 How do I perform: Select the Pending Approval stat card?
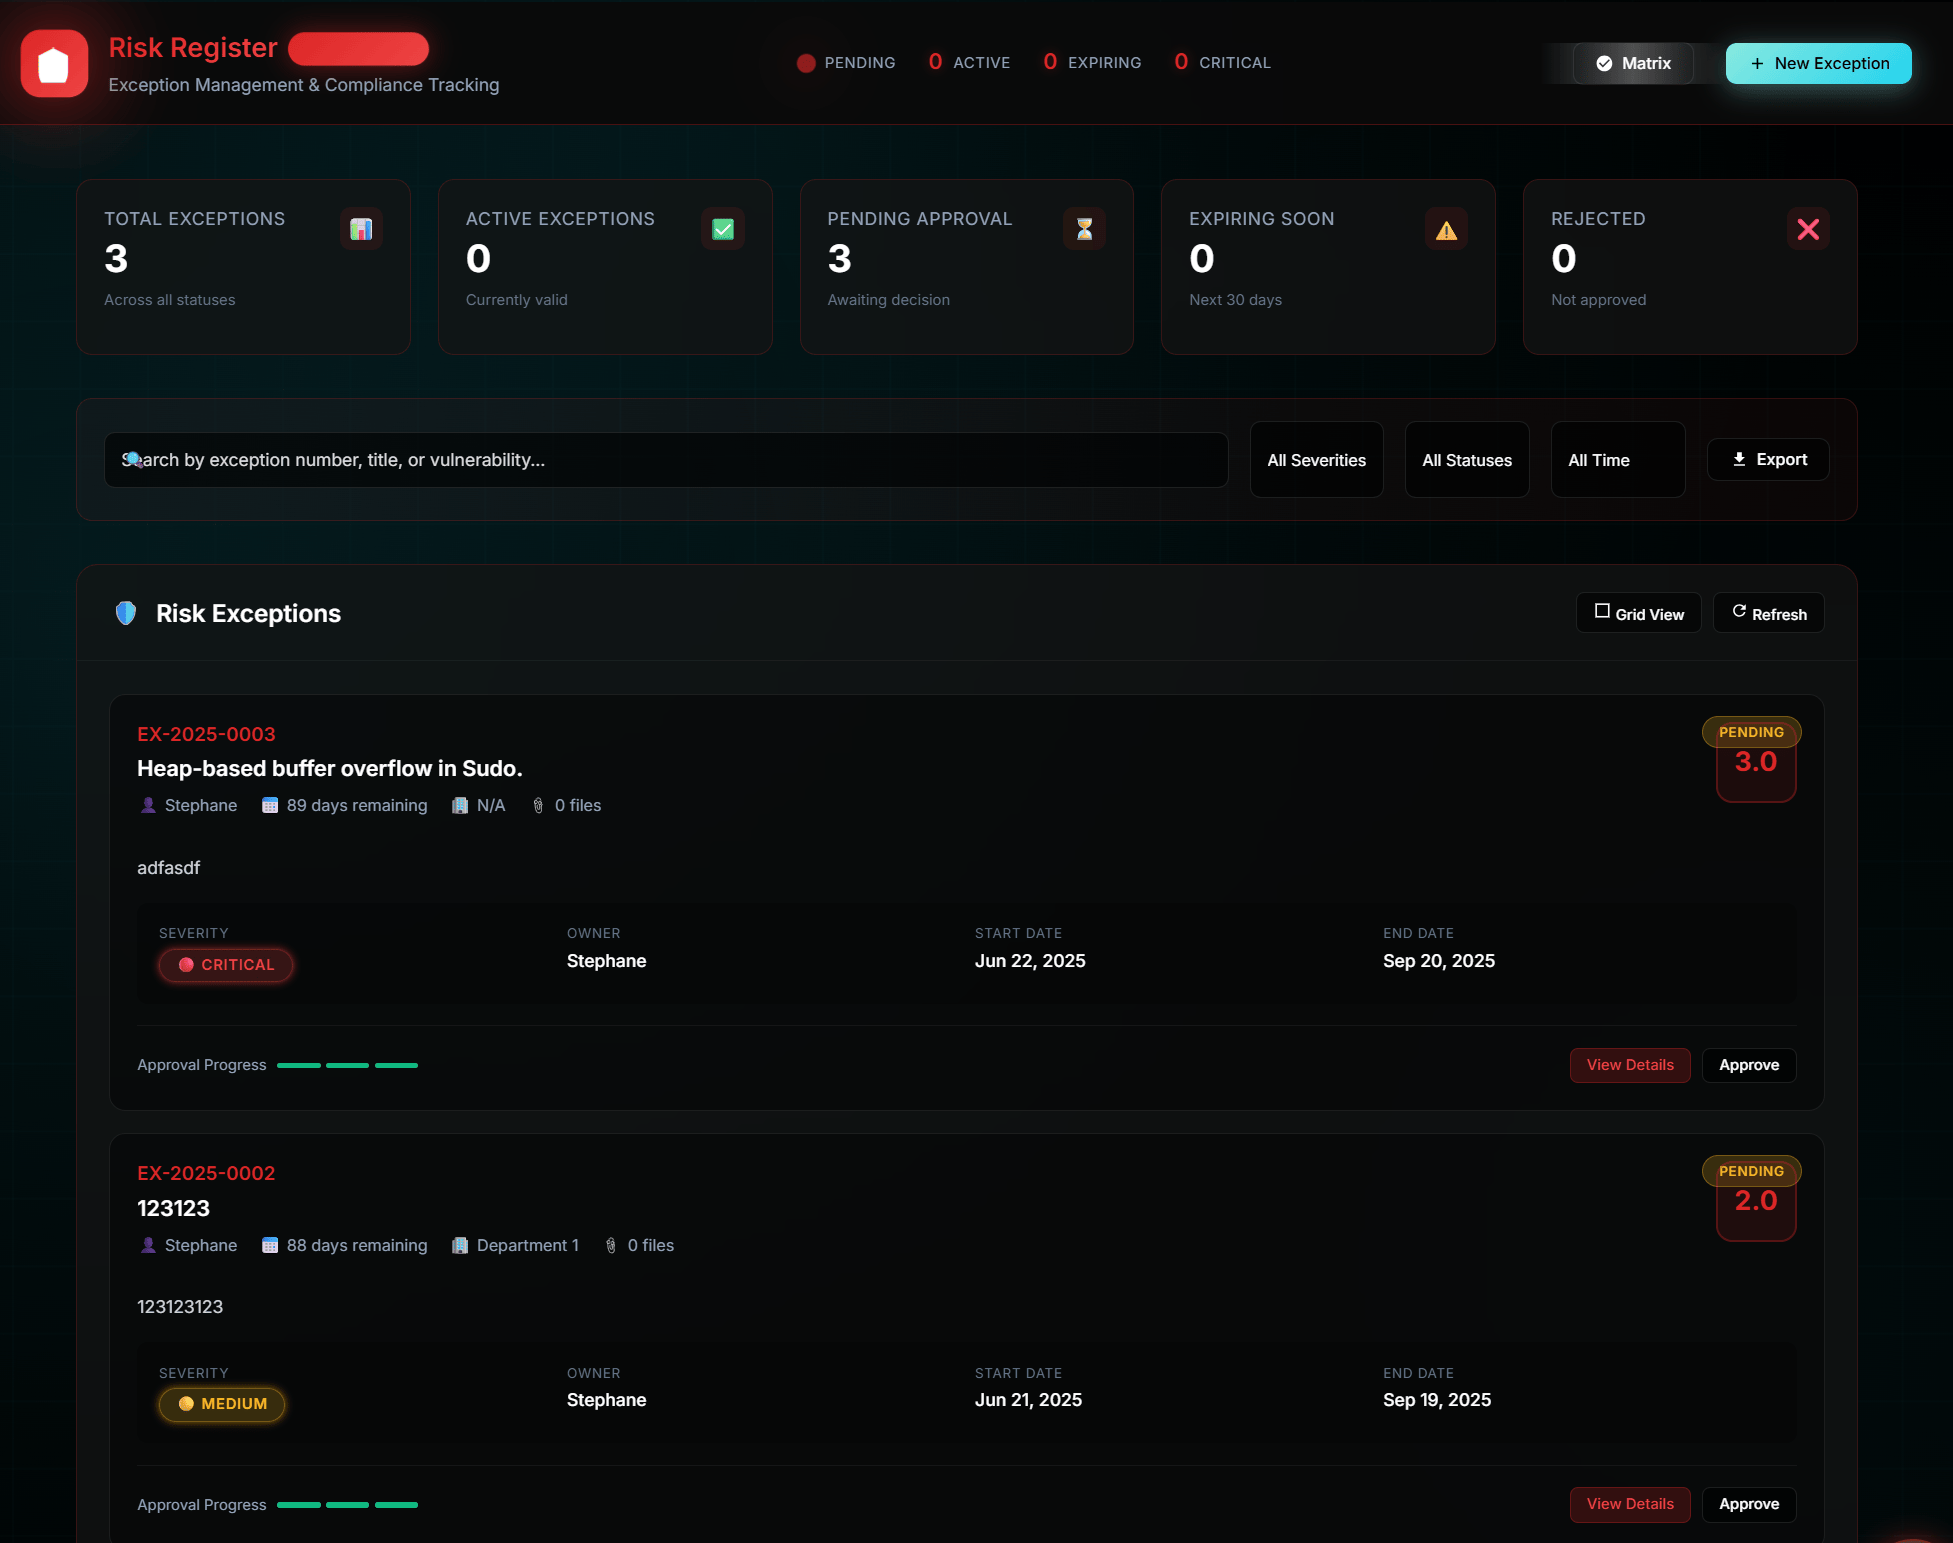tap(967, 267)
